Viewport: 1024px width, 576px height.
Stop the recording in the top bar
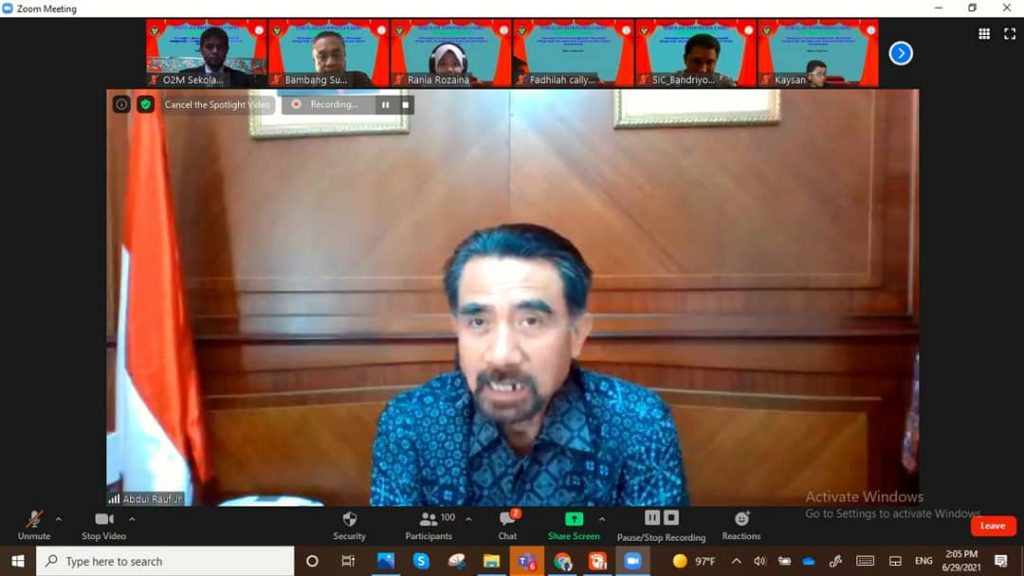click(x=405, y=104)
